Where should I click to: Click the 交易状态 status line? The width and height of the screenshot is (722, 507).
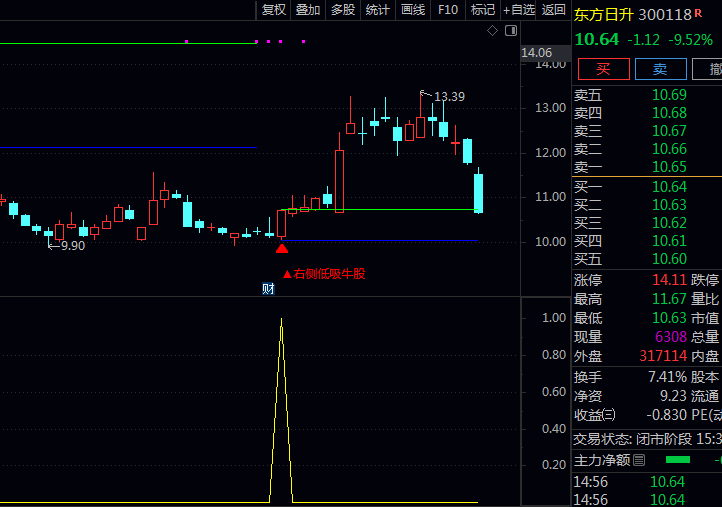(x=647, y=439)
